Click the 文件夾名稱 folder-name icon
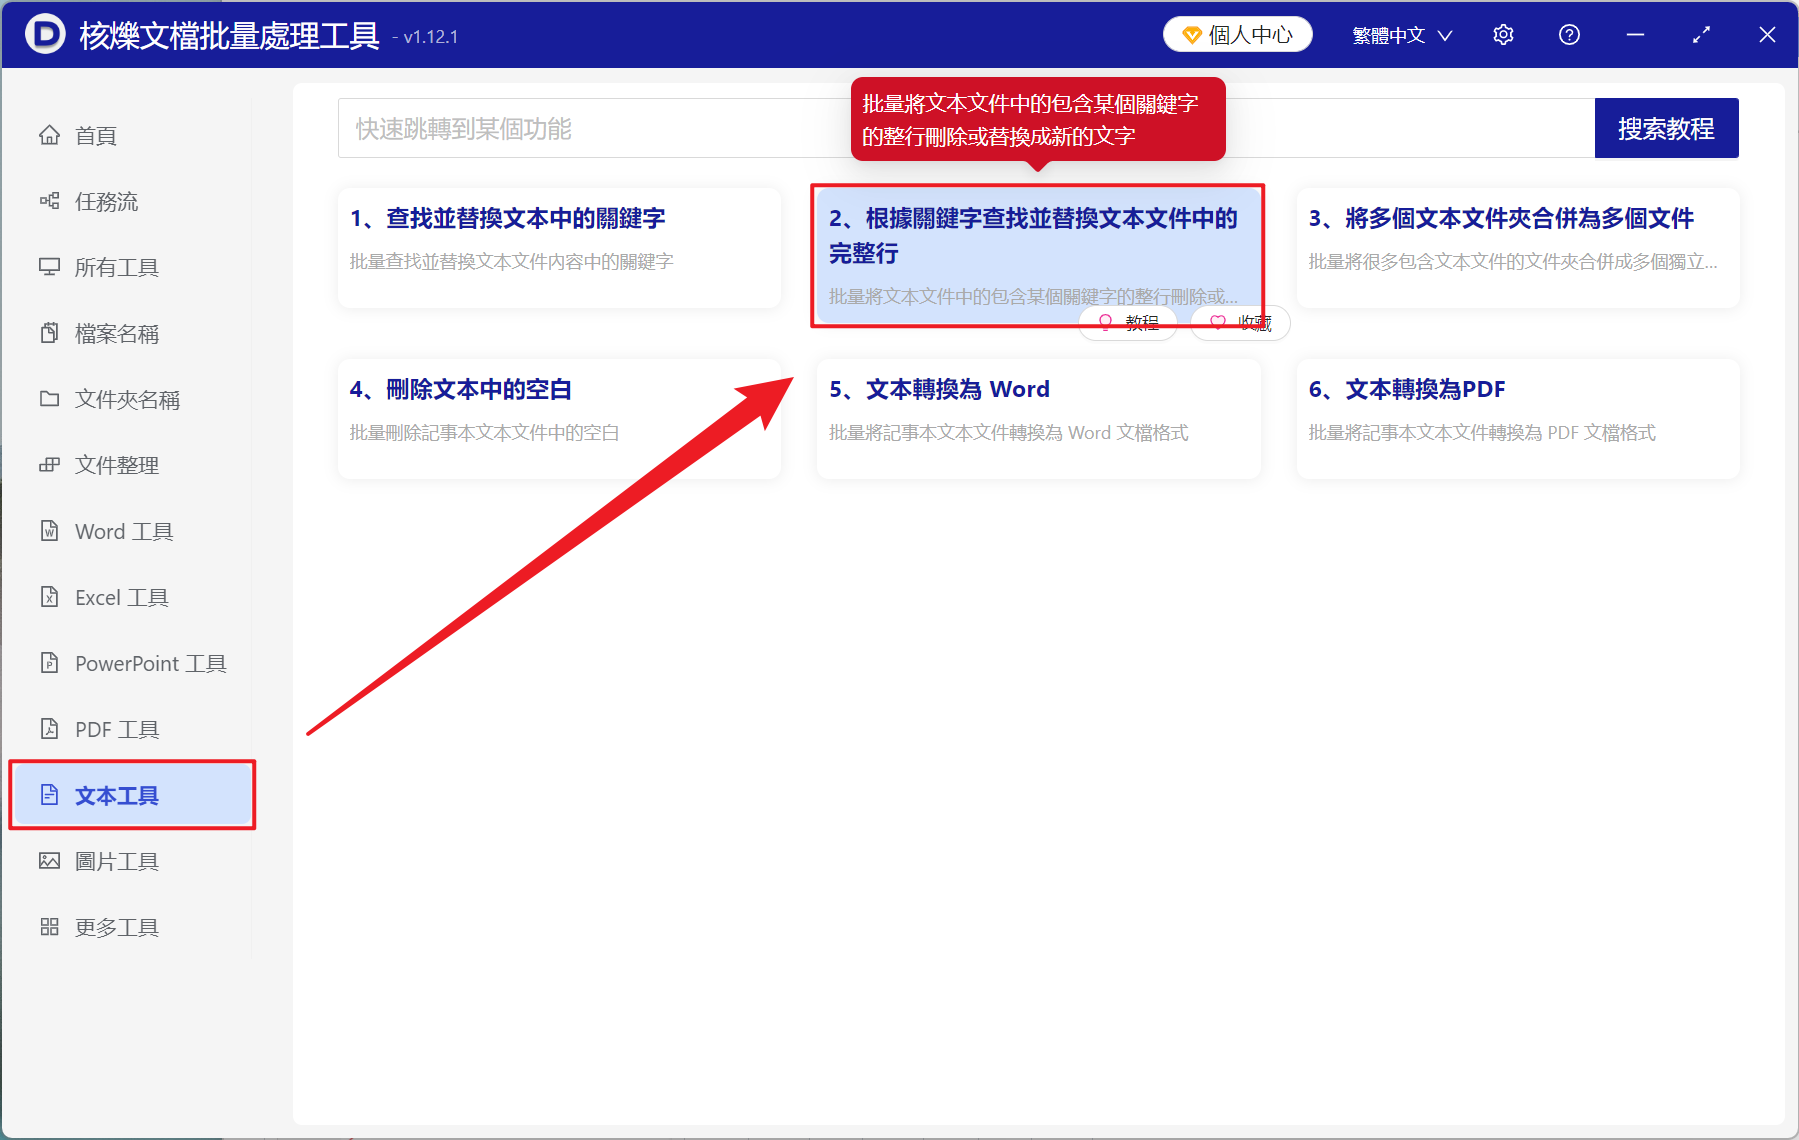Viewport: 1799px width, 1140px height. (x=50, y=399)
